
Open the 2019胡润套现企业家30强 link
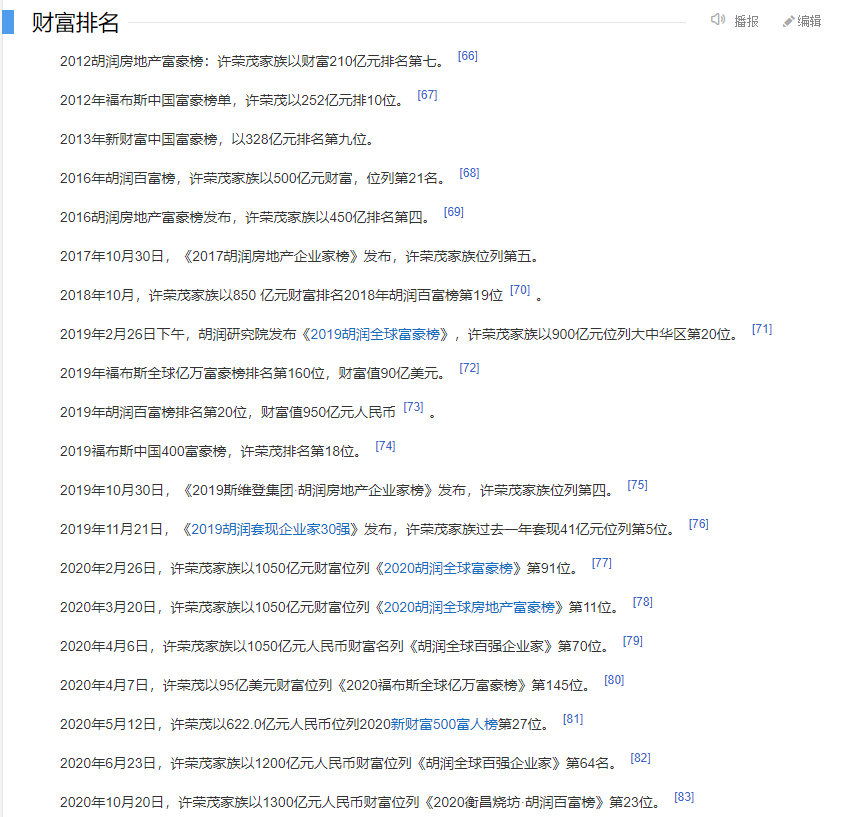pyautogui.click(x=271, y=529)
